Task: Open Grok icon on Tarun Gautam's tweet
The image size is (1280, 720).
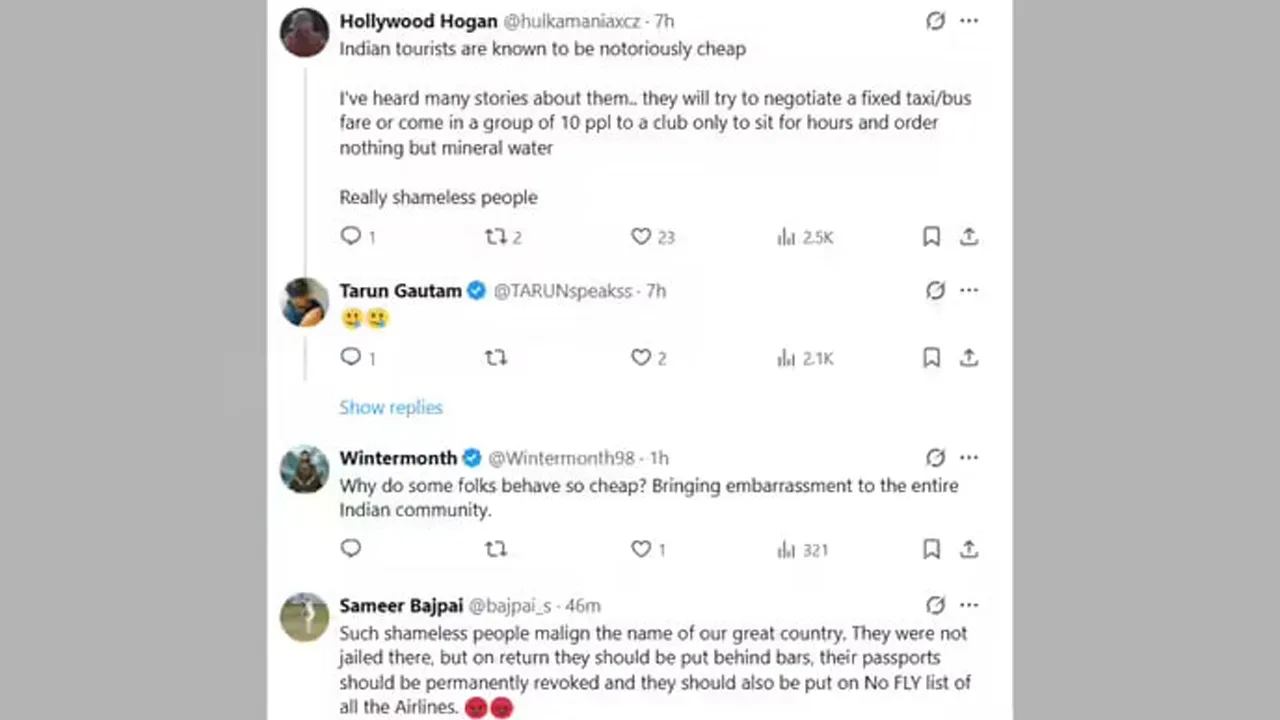Action: click(935, 291)
